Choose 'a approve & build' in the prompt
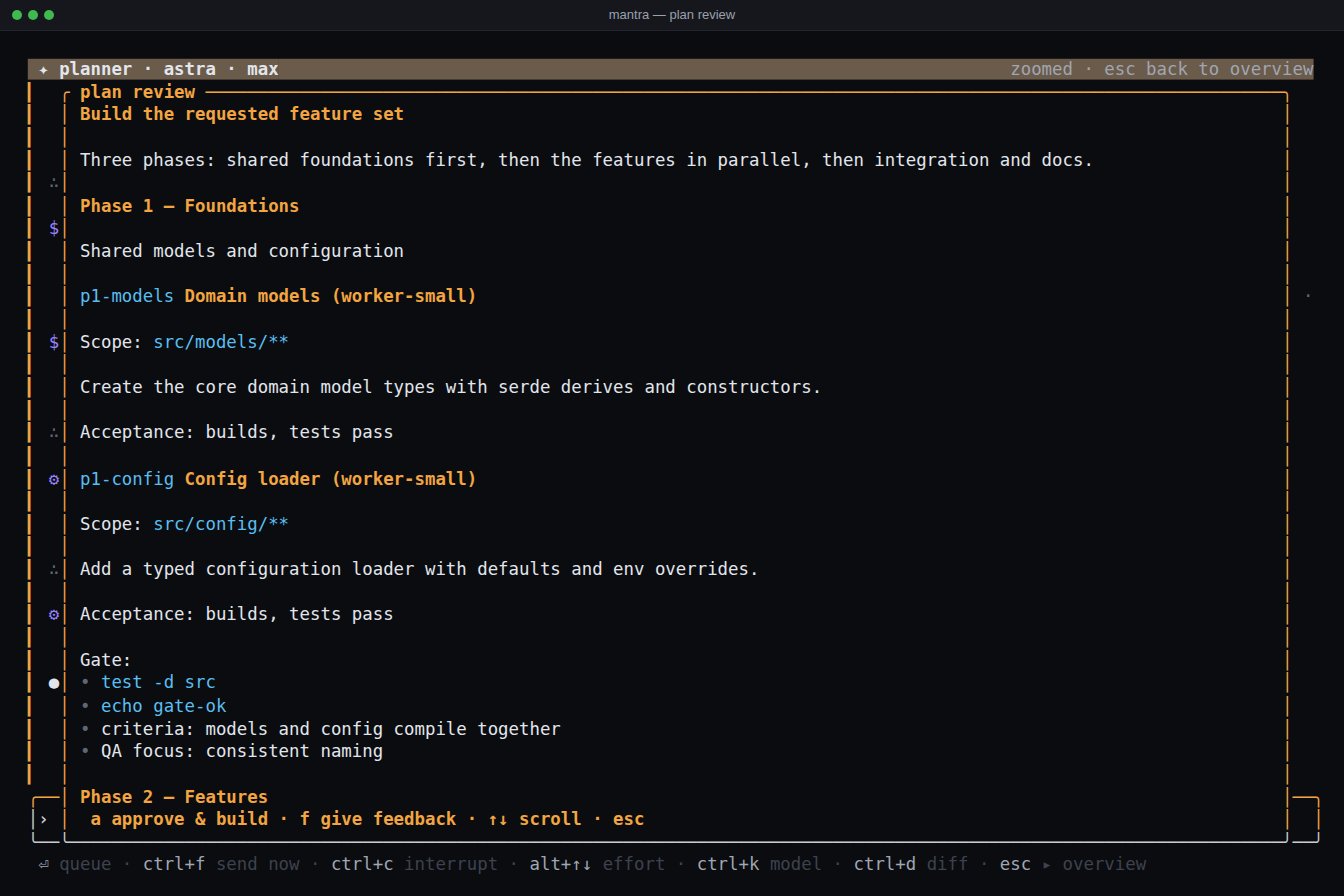 179,819
